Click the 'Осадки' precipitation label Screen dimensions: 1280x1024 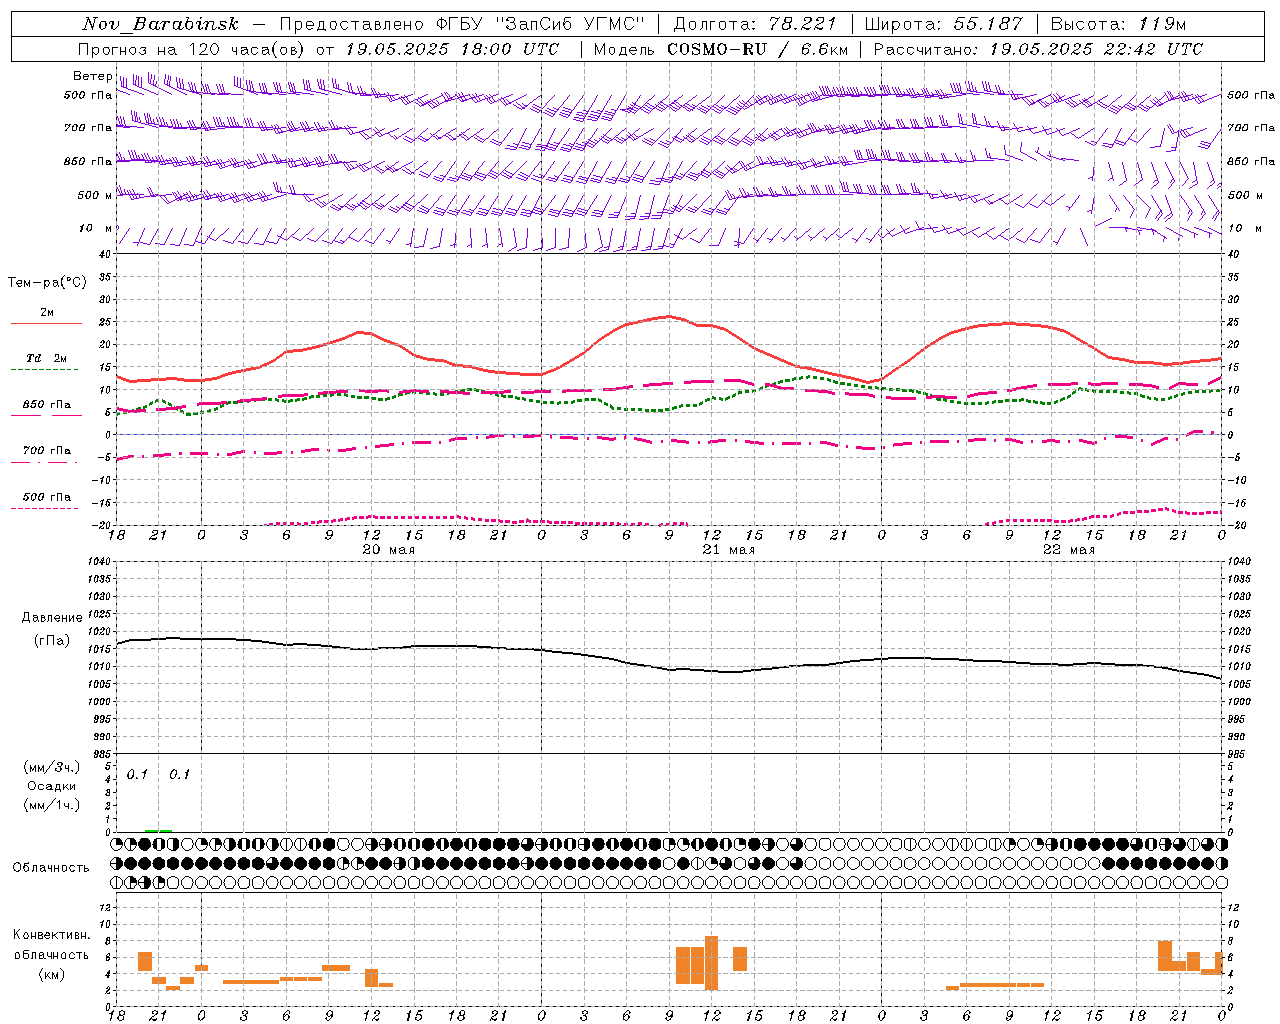coord(51,786)
